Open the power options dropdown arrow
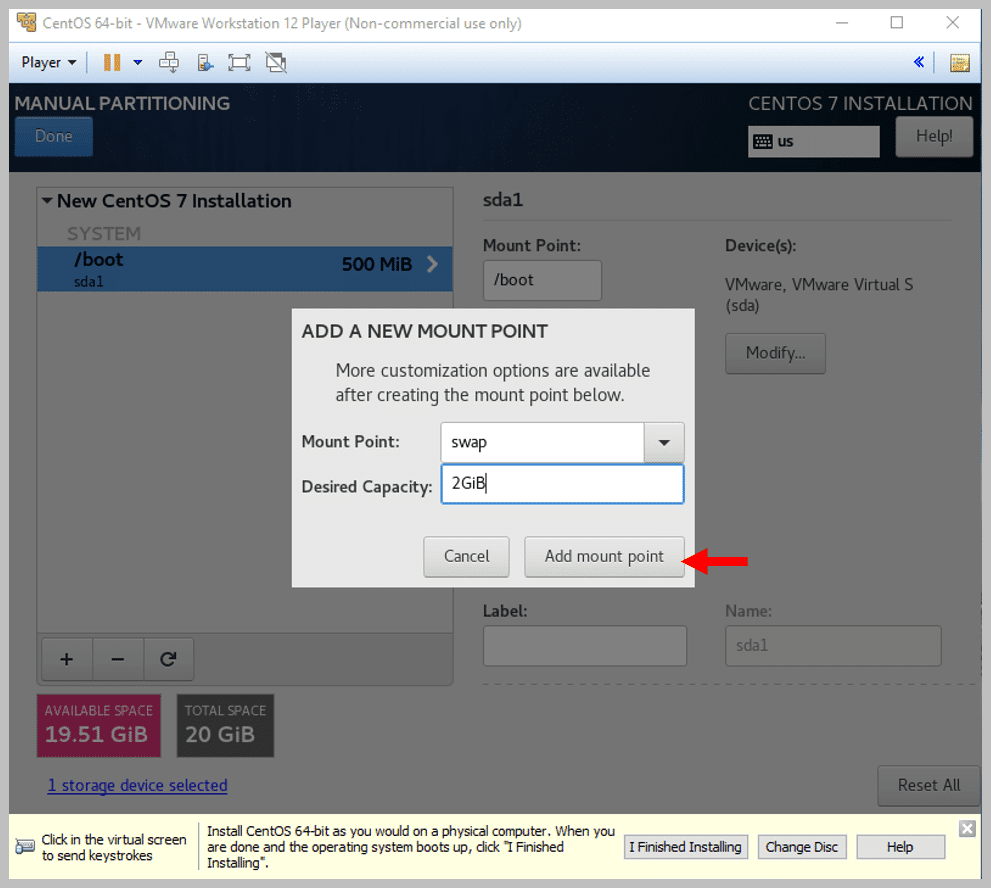991x888 pixels. (138, 63)
